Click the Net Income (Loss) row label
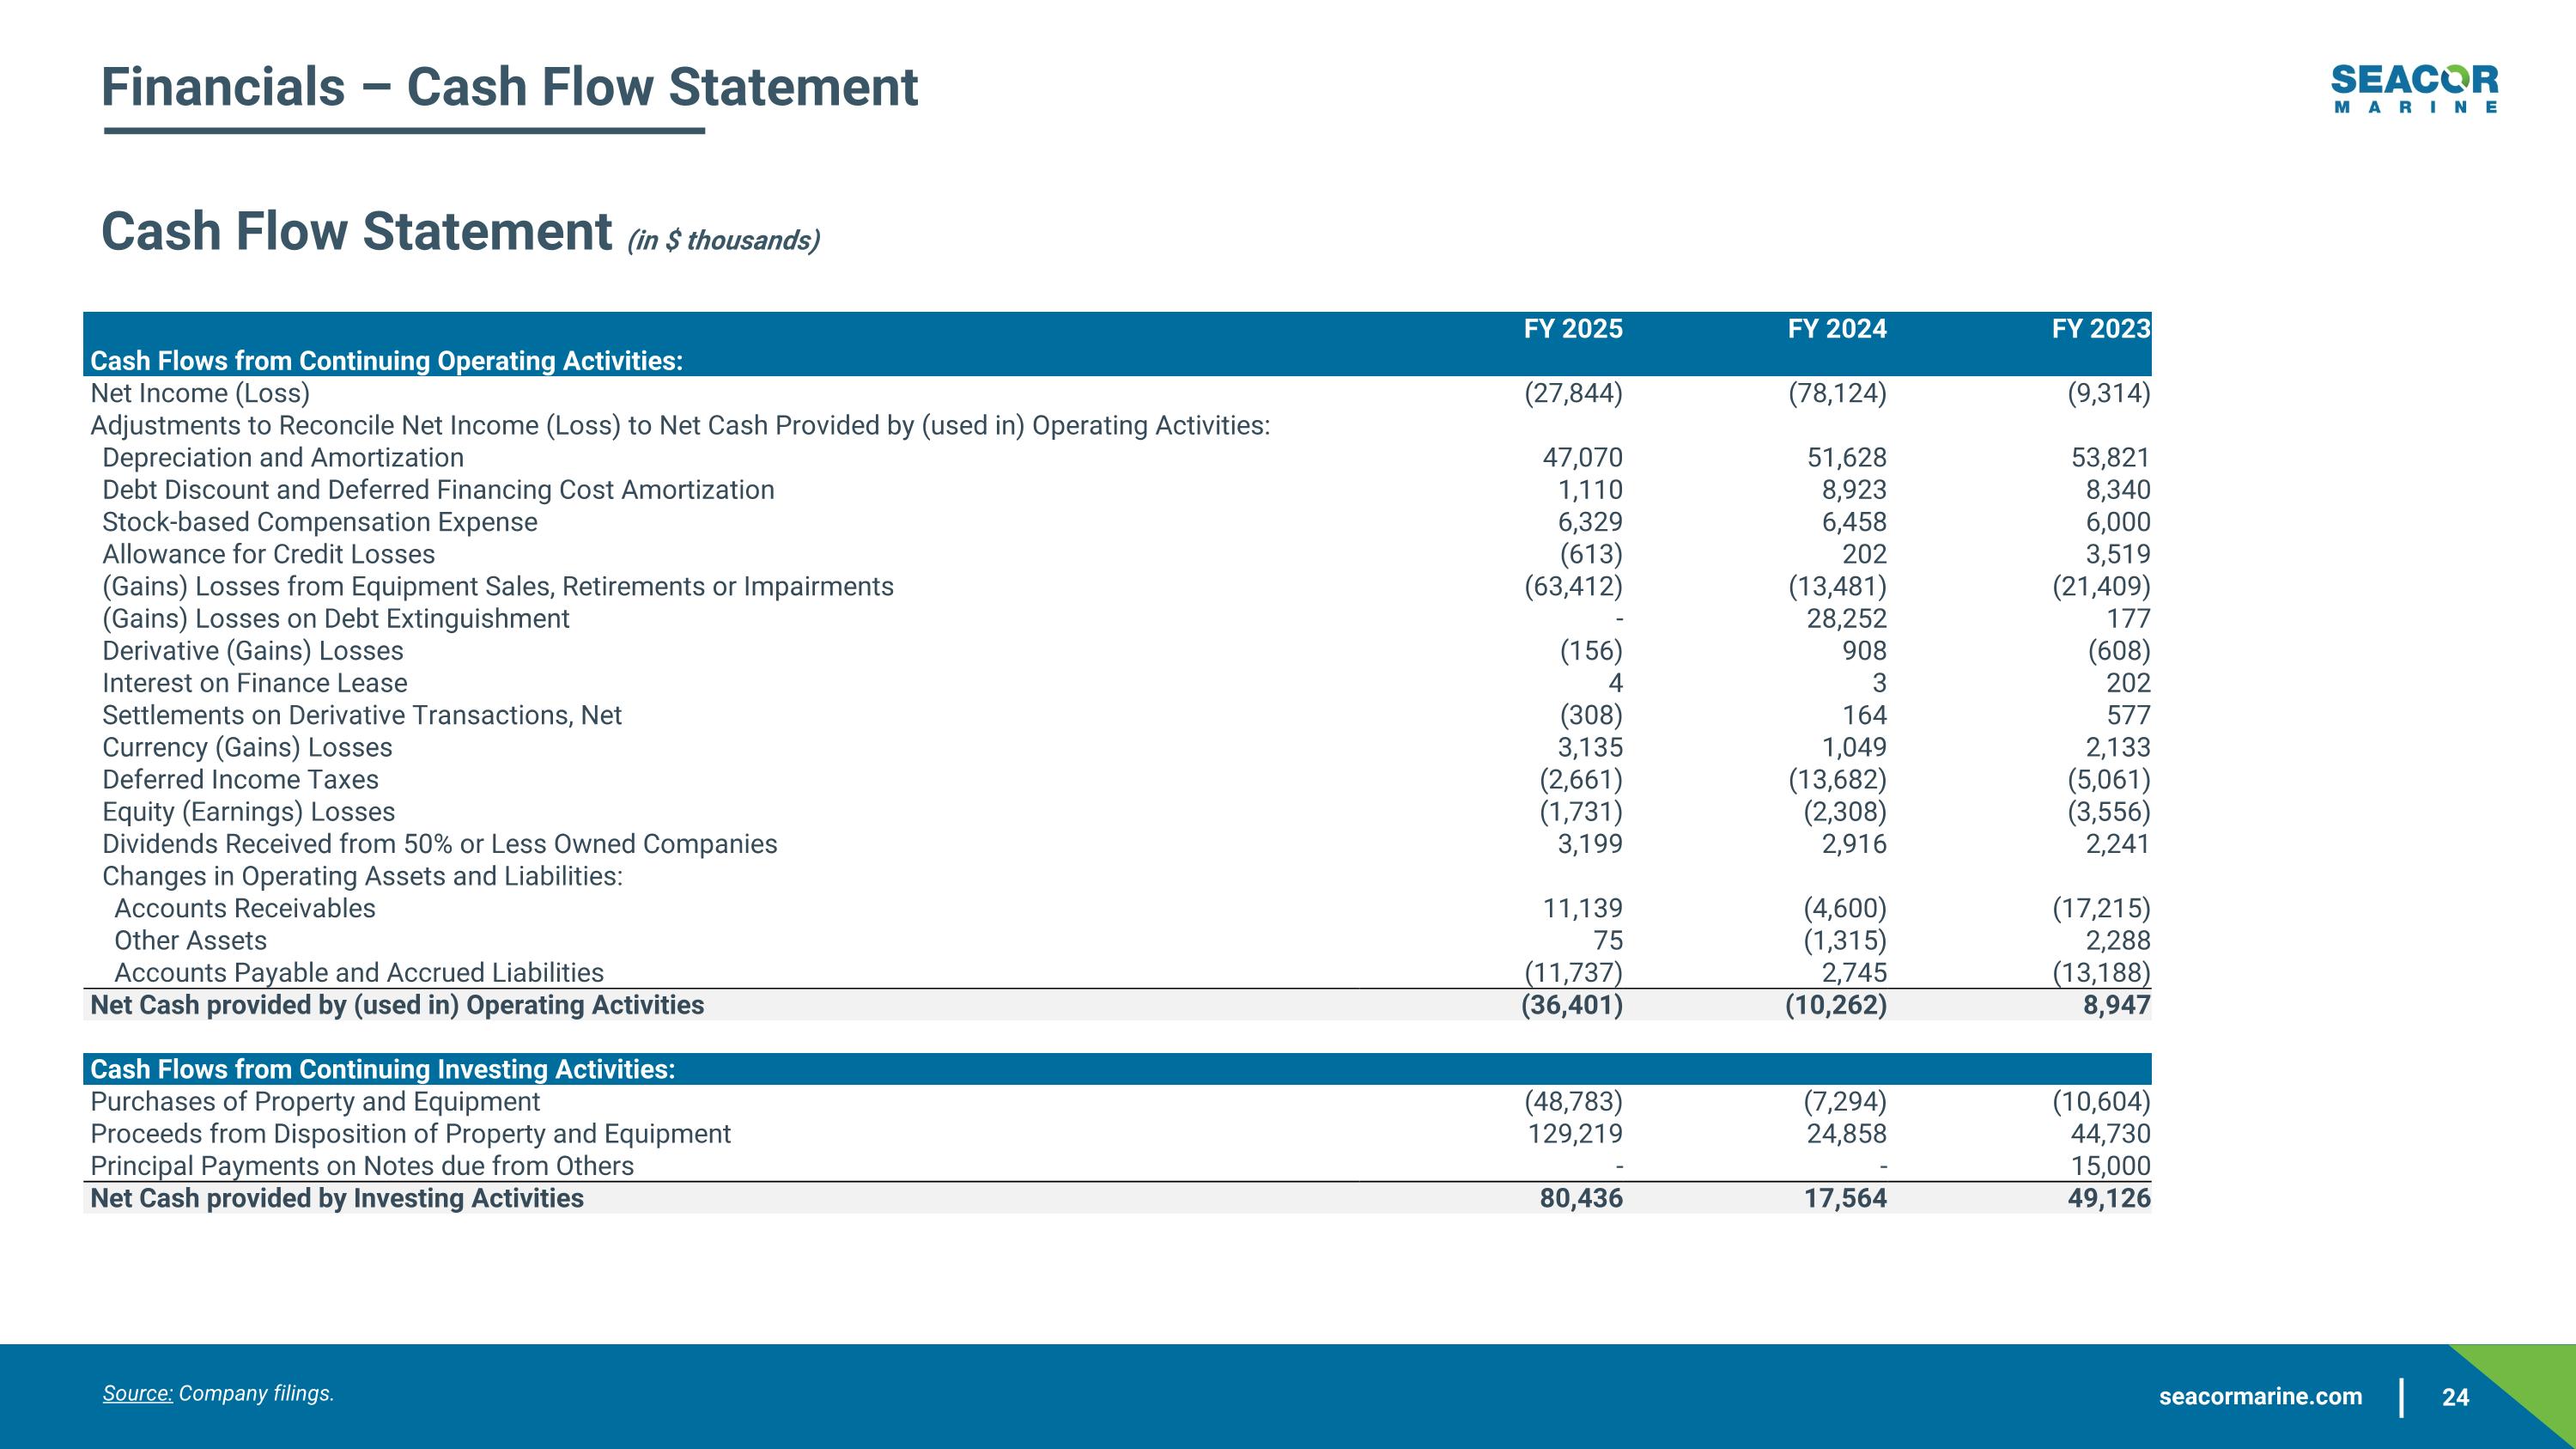 (x=200, y=393)
